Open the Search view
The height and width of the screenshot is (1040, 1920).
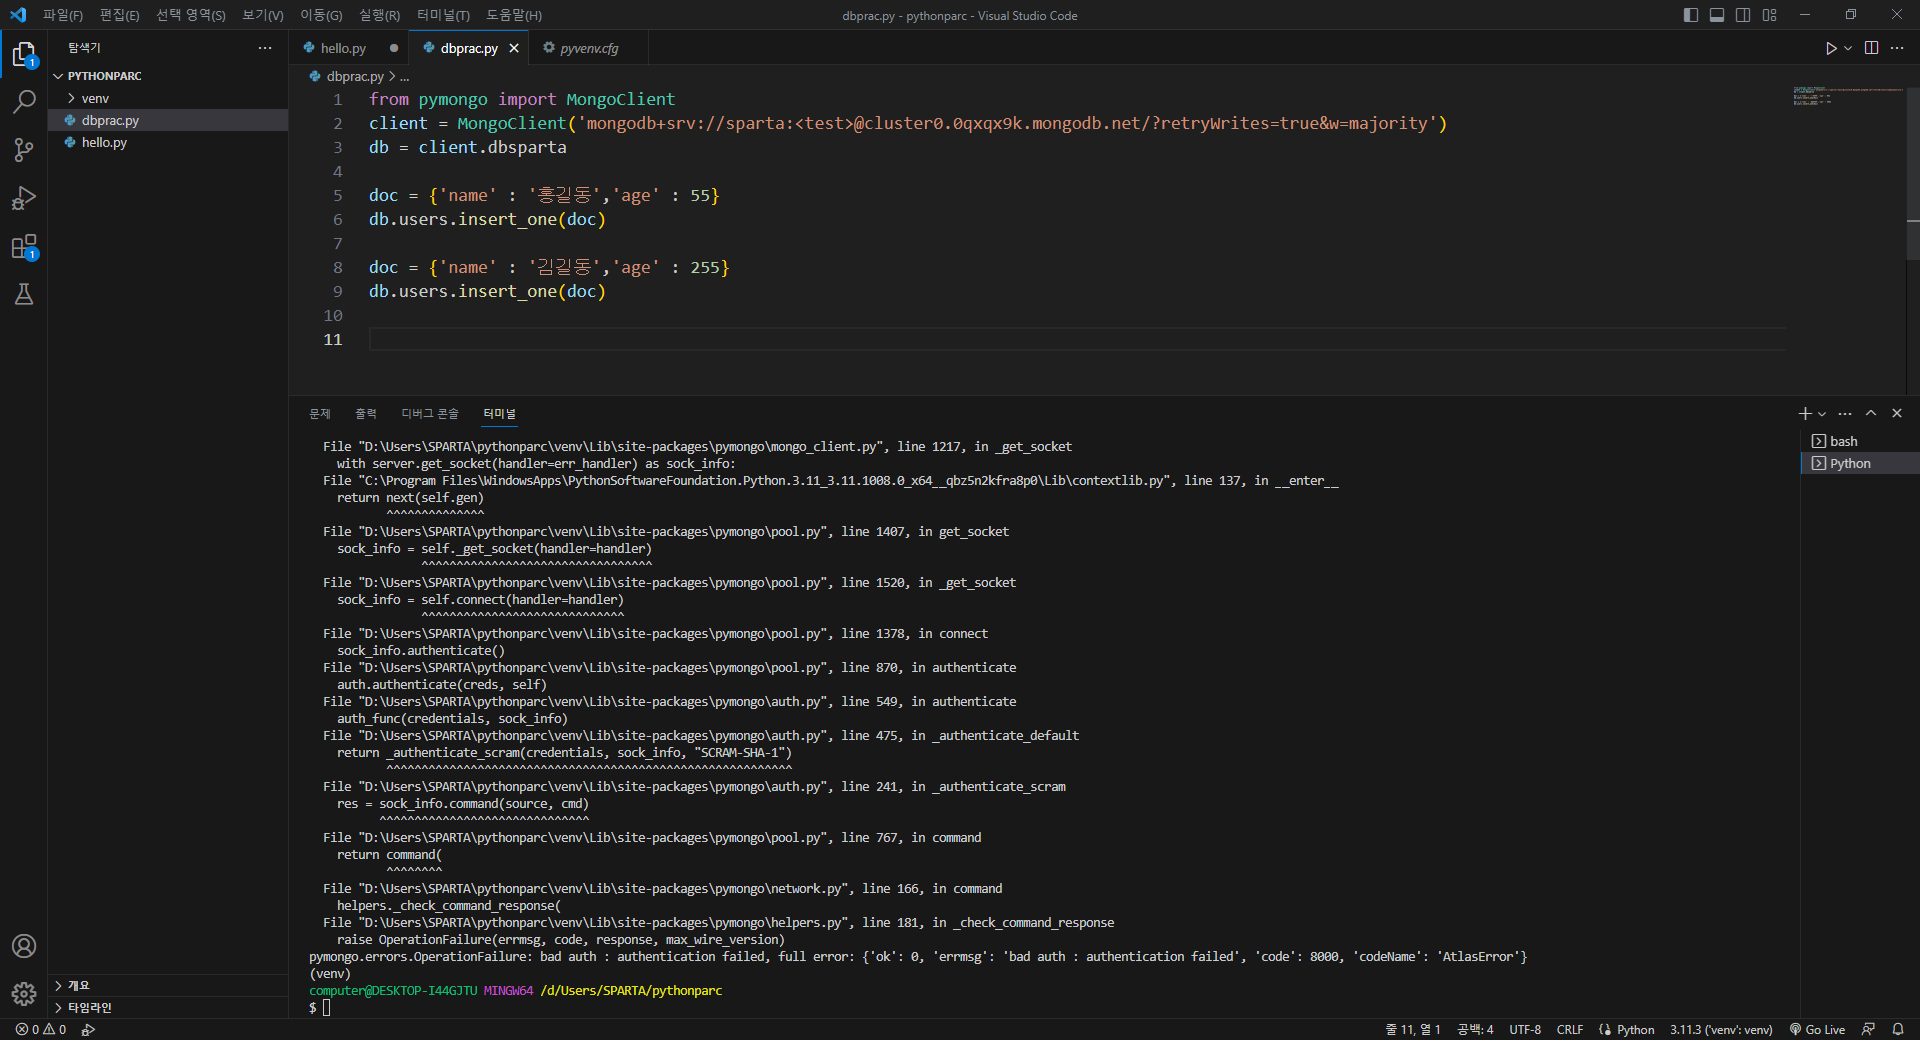click(24, 102)
